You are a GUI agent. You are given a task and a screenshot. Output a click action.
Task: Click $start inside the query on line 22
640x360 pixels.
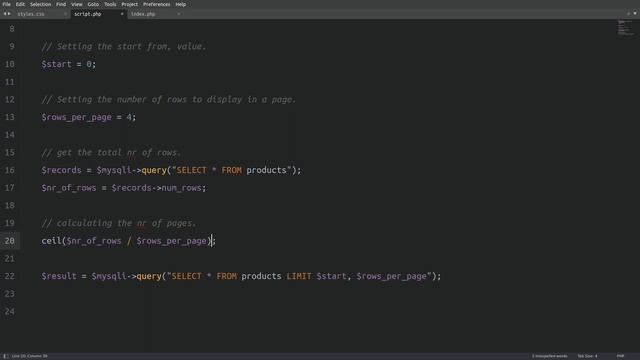tap(331, 276)
